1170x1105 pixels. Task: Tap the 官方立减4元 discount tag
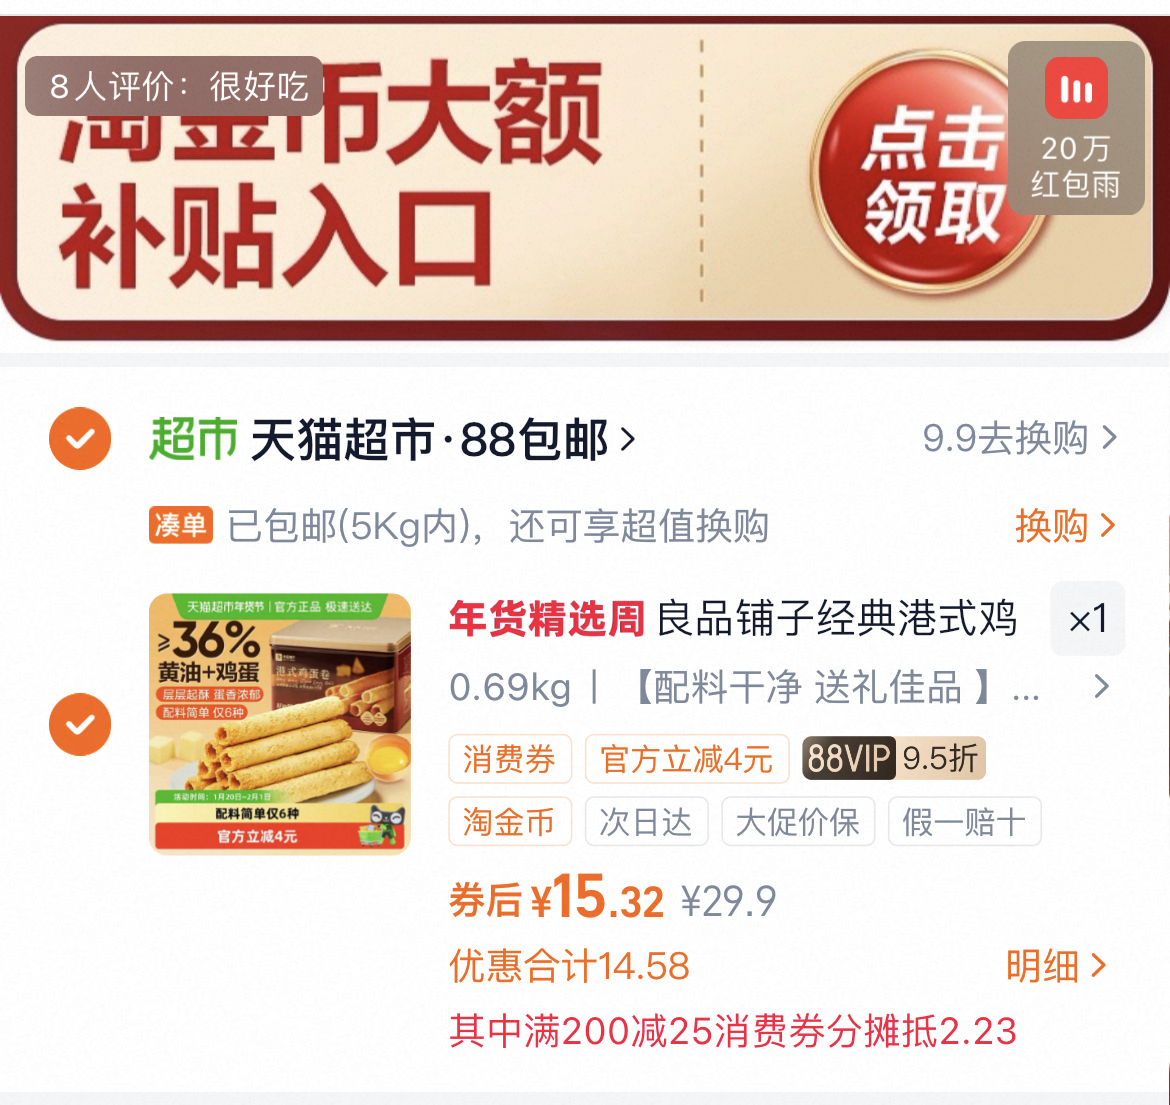tap(686, 759)
